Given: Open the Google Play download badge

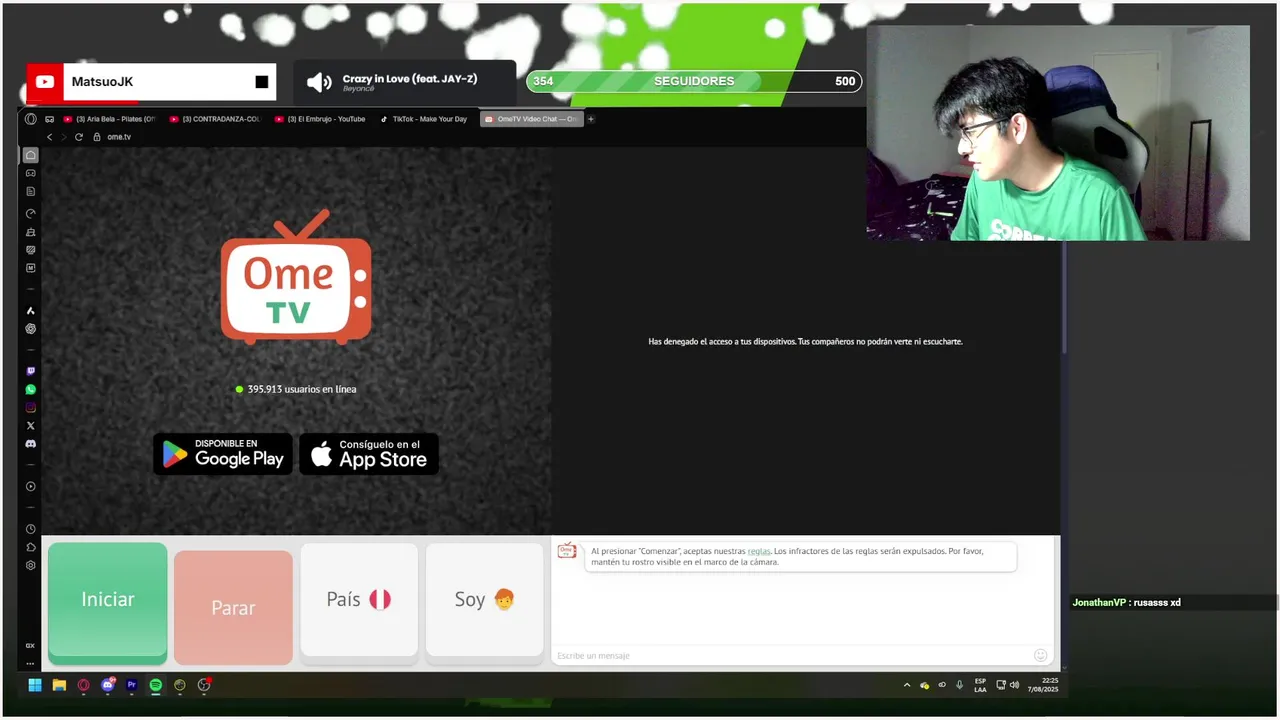Looking at the screenshot, I should (x=223, y=454).
